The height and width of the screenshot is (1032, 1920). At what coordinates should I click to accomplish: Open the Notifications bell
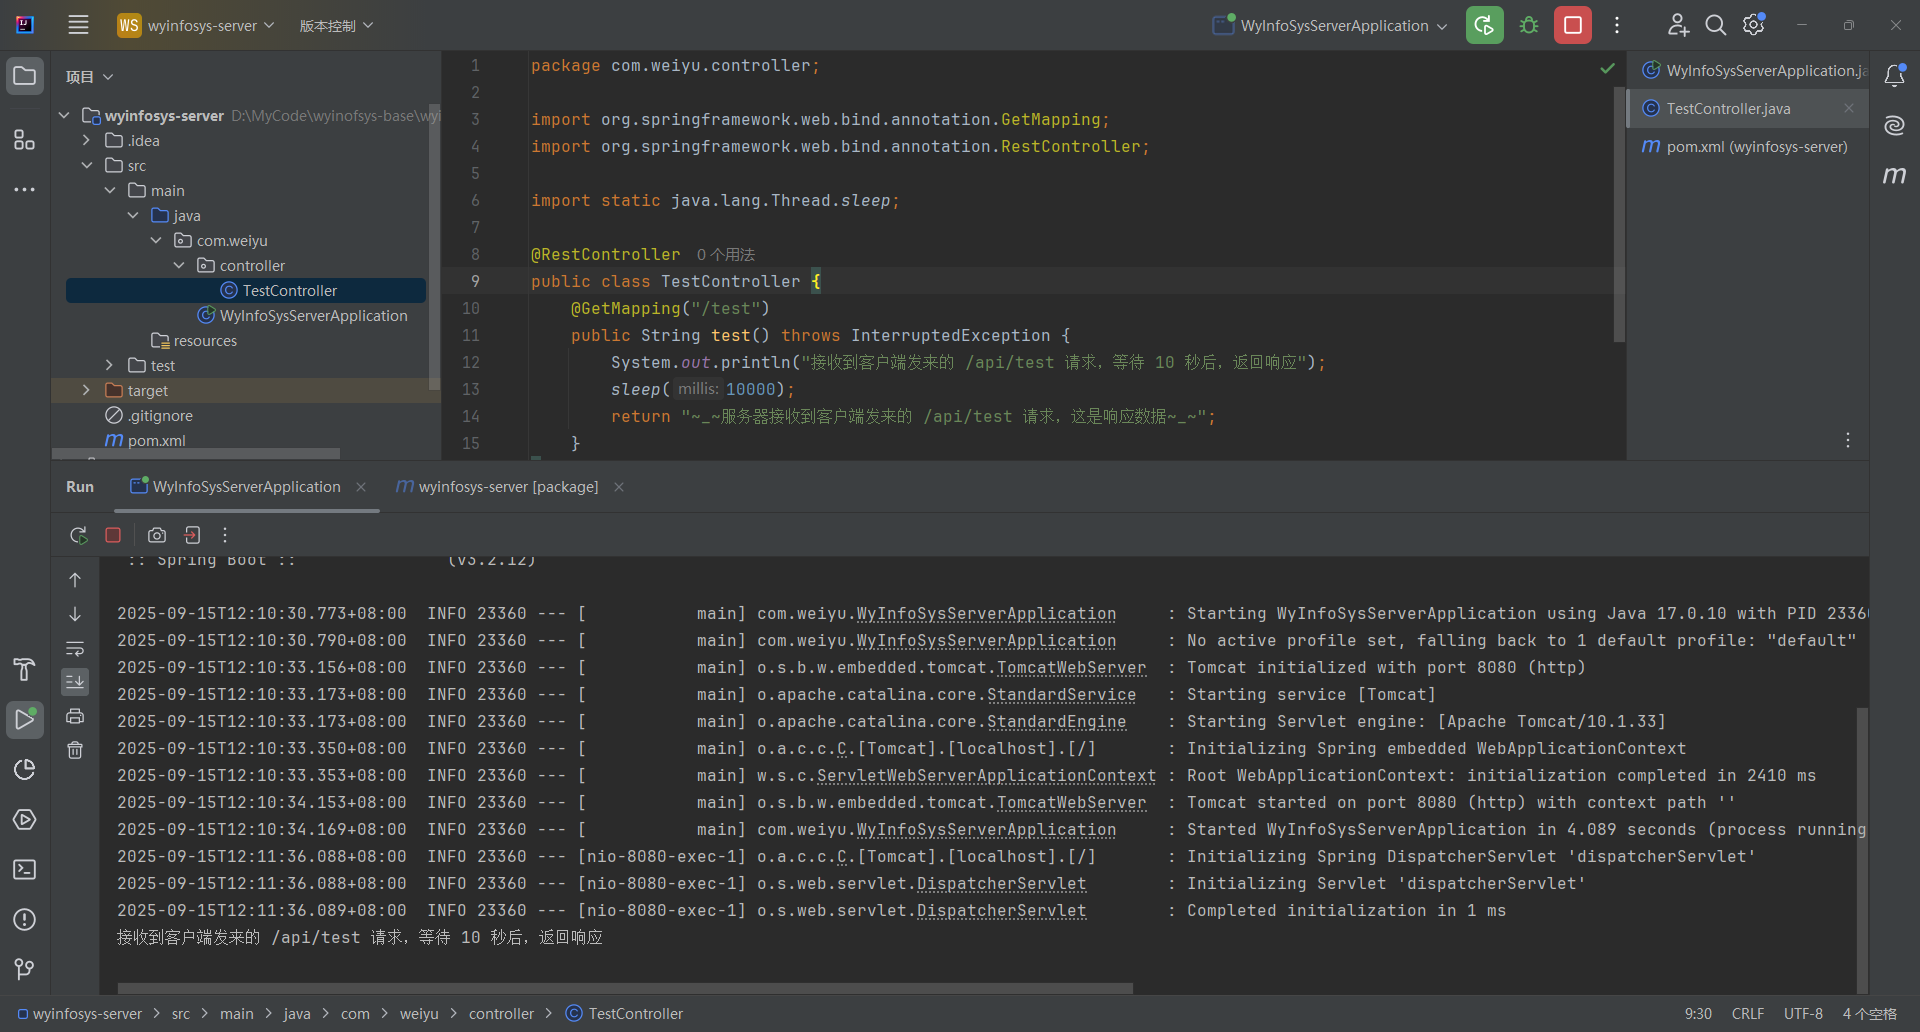click(1894, 76)
